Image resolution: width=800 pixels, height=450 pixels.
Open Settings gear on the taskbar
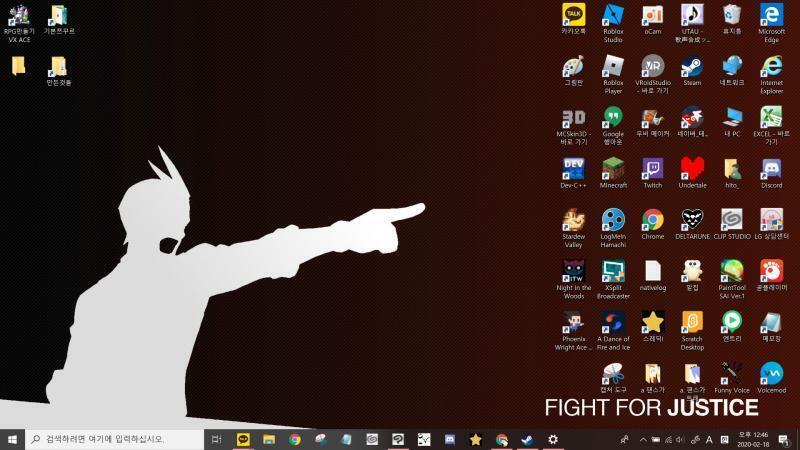pyautogui.click(x=553, y=439)
